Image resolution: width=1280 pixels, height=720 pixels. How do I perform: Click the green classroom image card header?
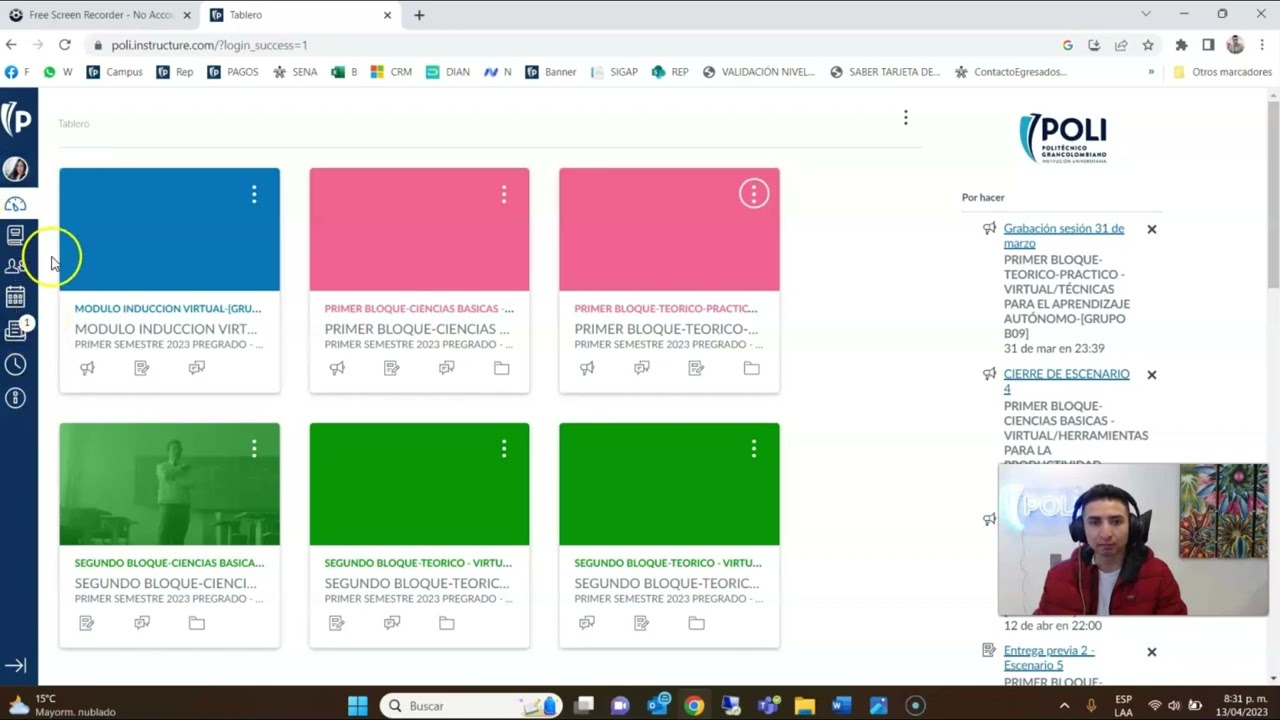[x=169, y=484]
